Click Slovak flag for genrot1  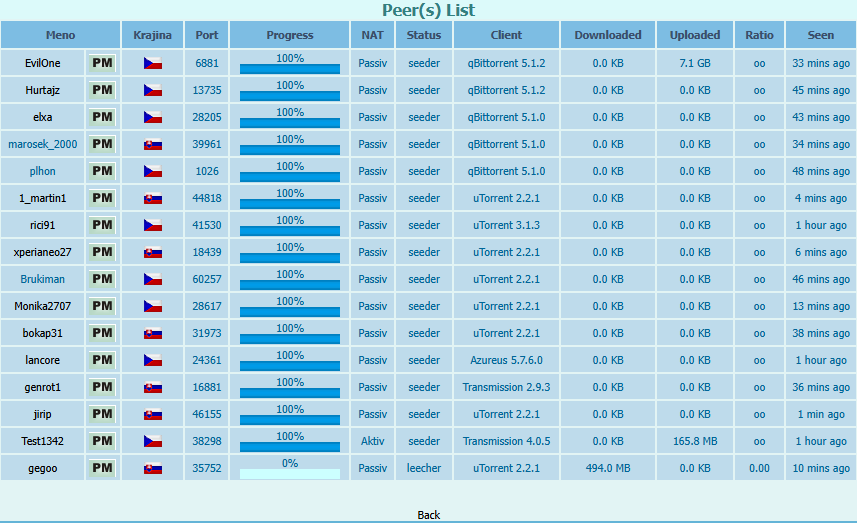(152, 387)
